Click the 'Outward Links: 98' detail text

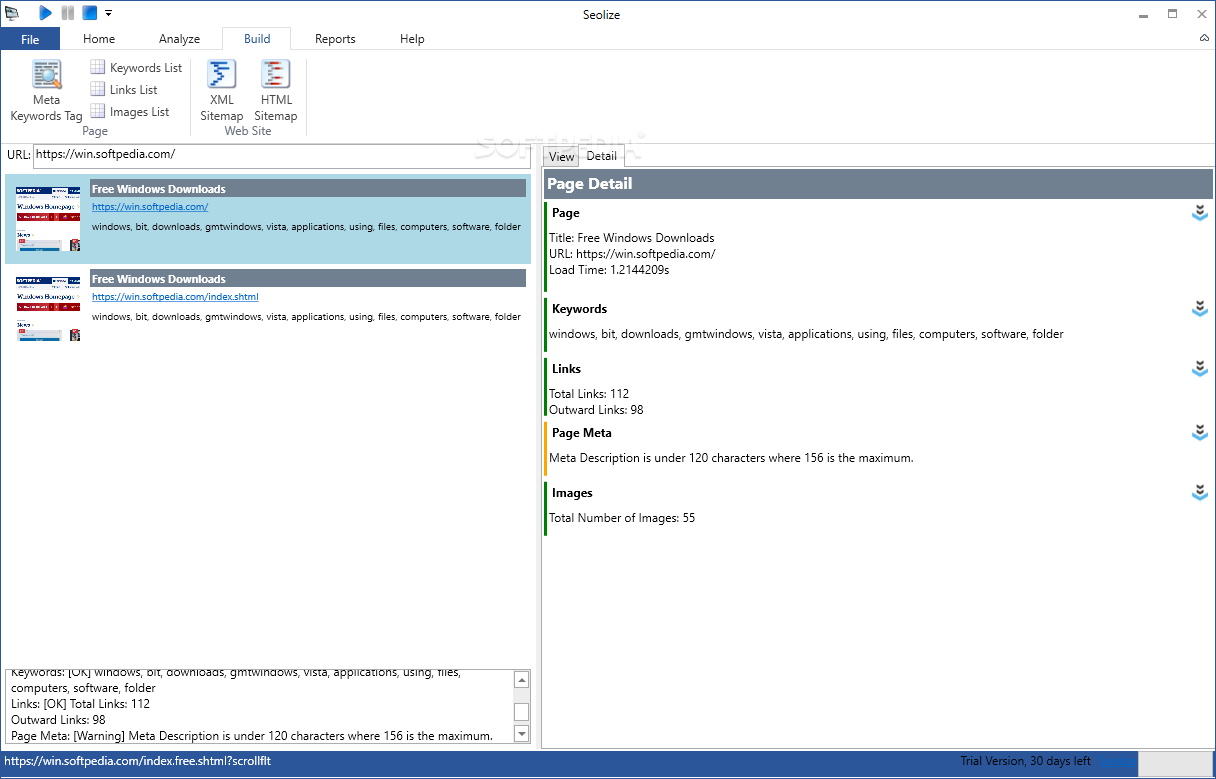[596, 410]
